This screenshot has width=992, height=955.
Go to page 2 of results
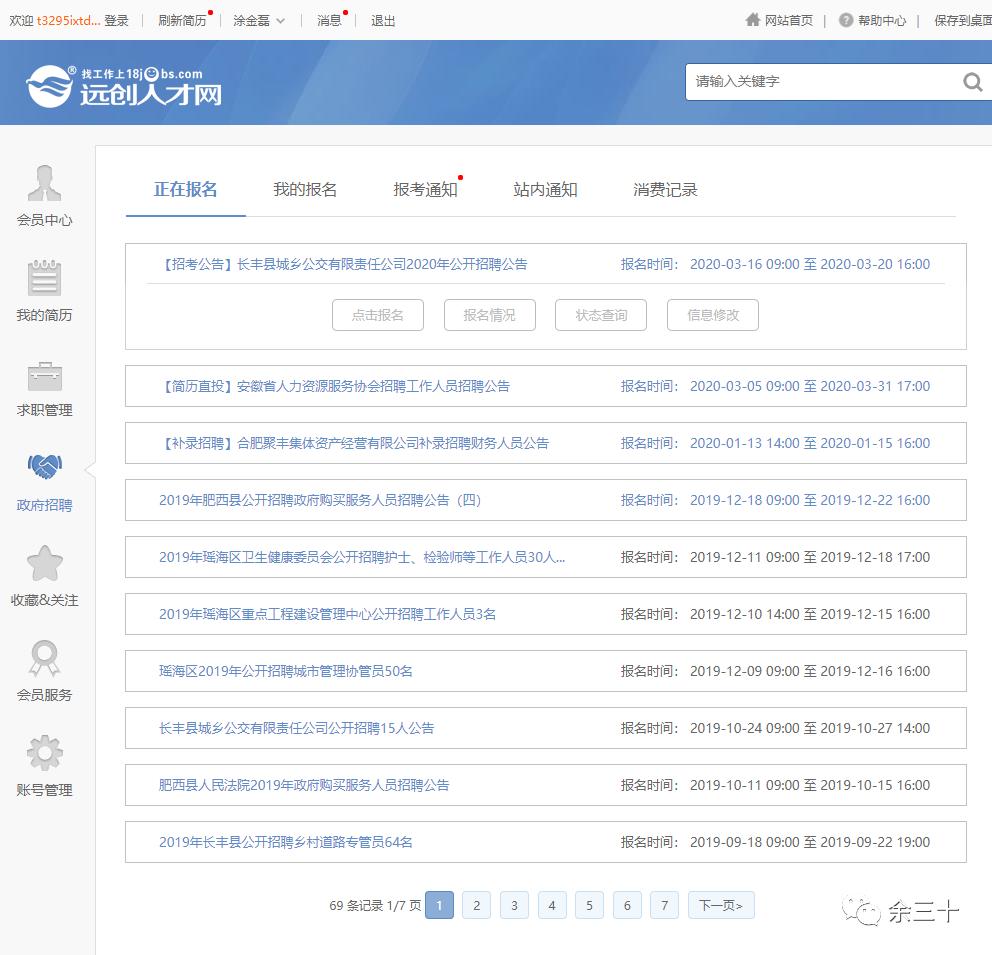point(477,904)
